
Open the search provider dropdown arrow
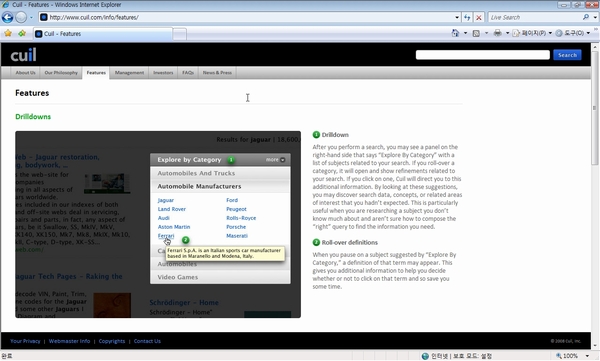click(595, 17)
